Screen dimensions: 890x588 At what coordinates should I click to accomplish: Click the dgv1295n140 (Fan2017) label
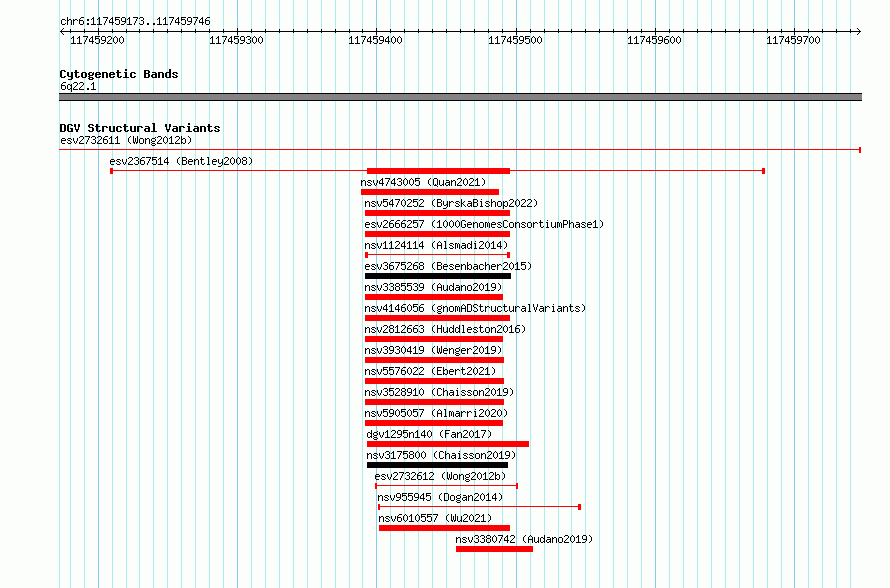(430, 434)
